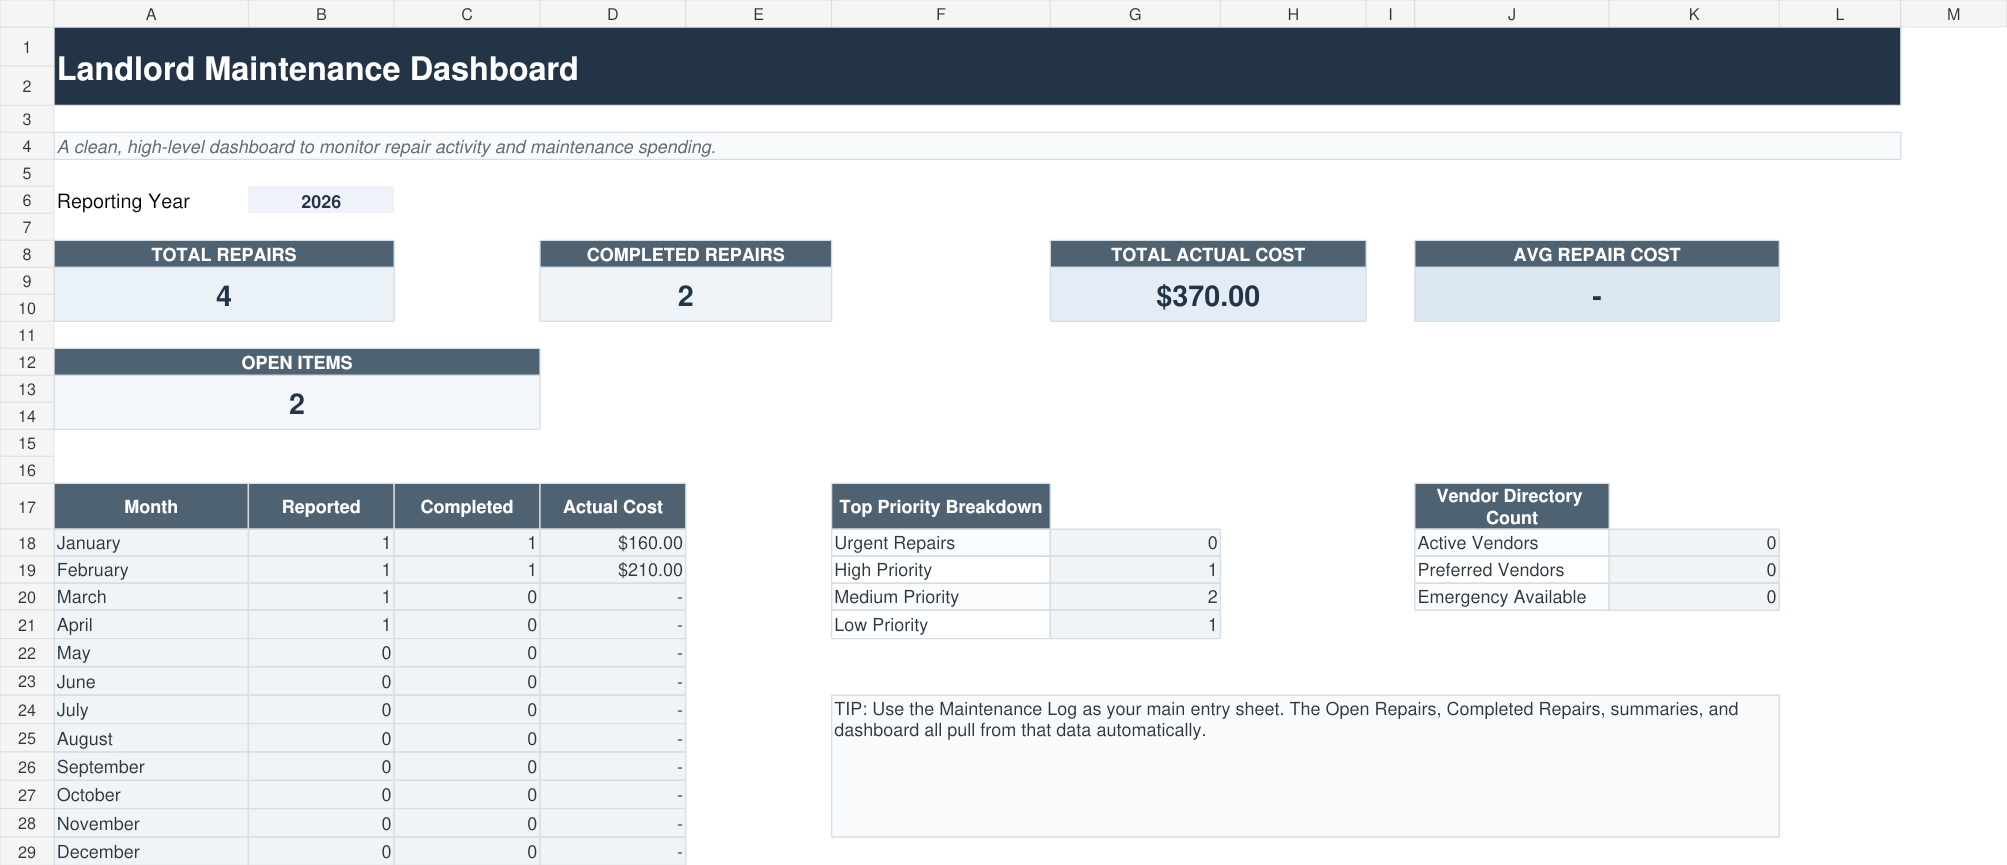
Task: Click the Vendor Directory Count header
Action: point(1511,506)
